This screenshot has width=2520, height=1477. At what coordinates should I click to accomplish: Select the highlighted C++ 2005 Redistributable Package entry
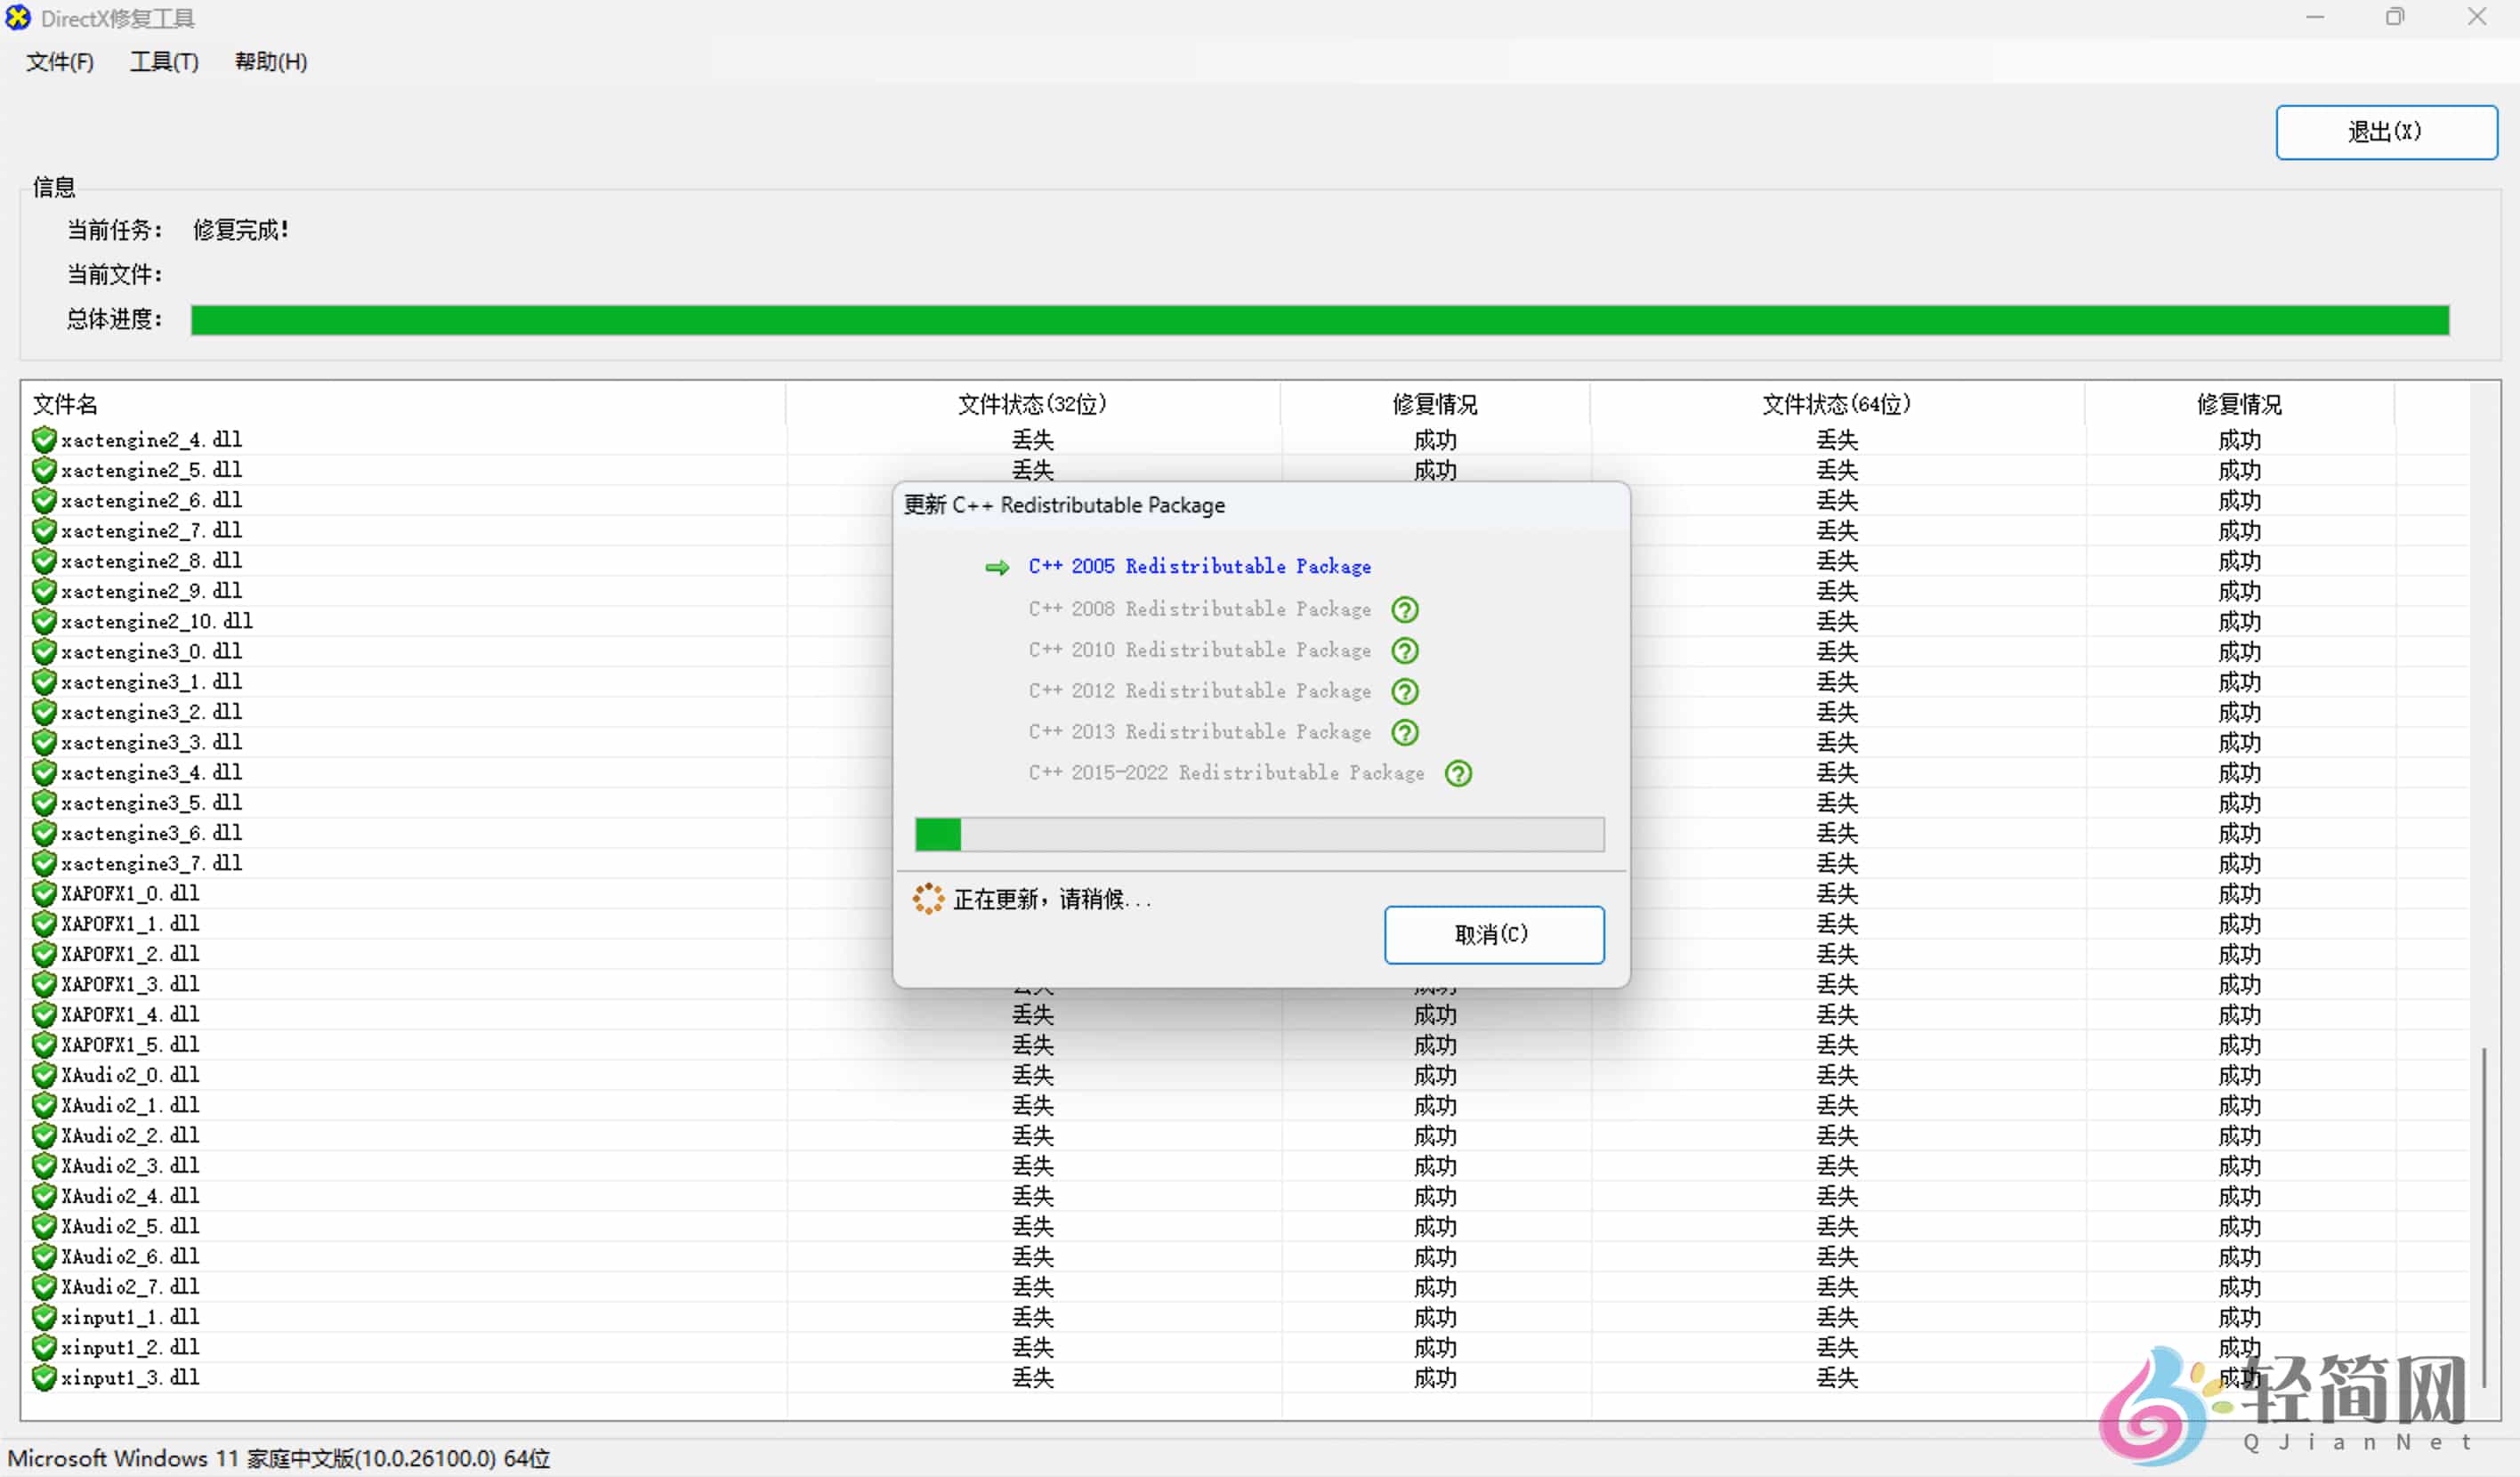[x=1199, y=566]
